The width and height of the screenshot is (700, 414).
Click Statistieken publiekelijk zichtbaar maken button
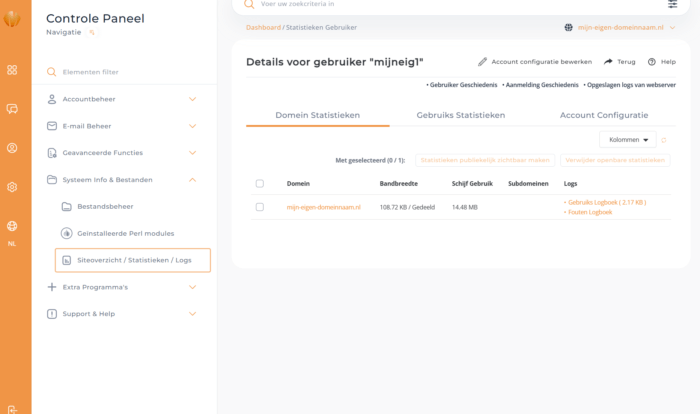click(x=485, y=160)
